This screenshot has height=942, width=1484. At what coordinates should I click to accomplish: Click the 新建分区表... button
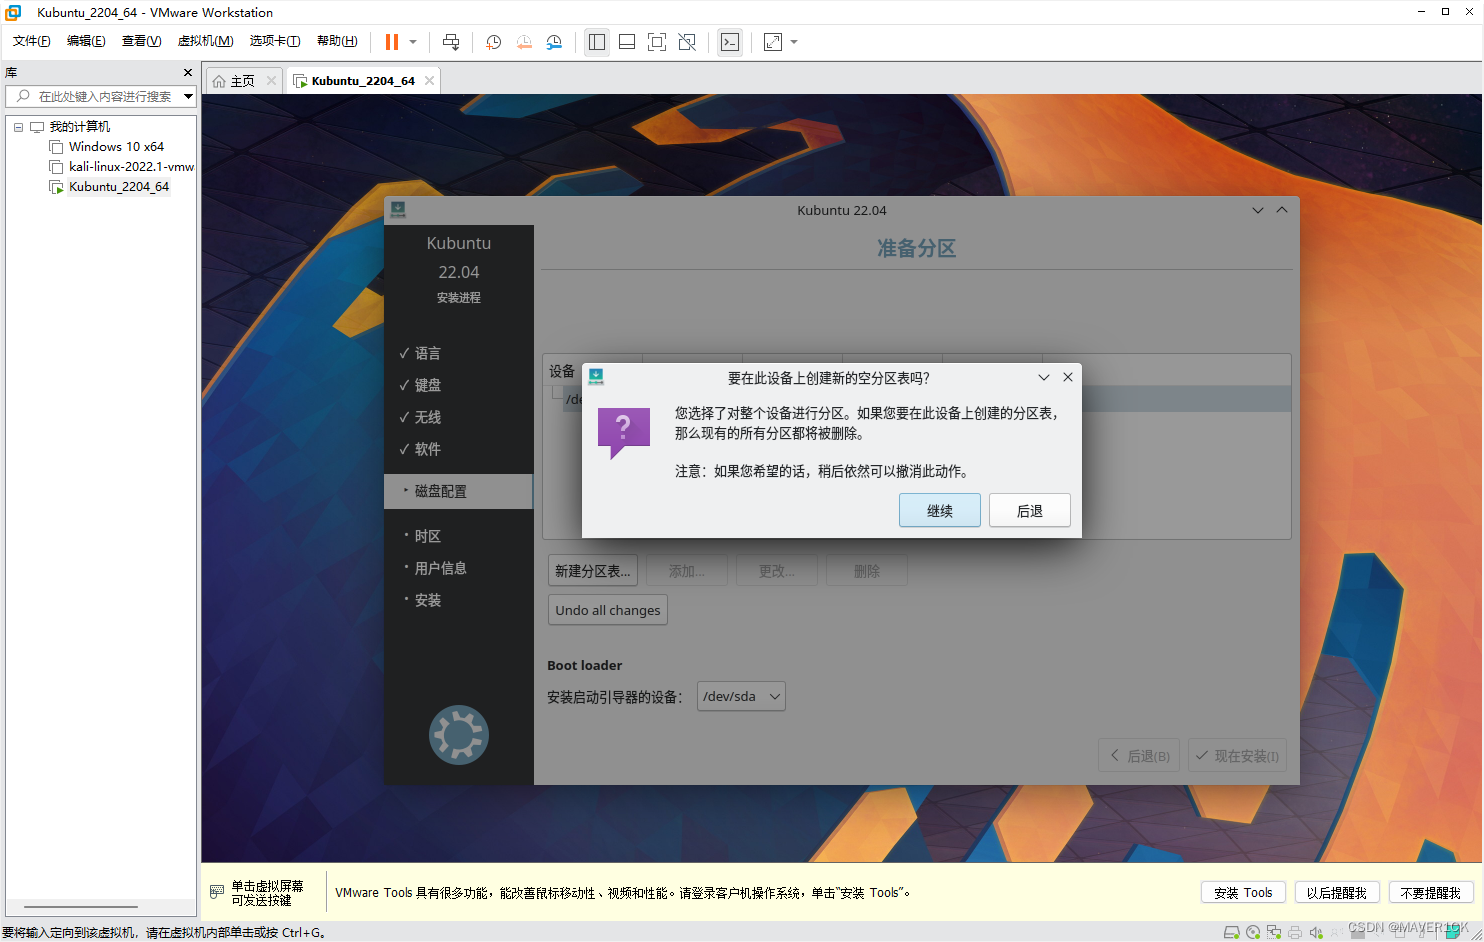593,571
